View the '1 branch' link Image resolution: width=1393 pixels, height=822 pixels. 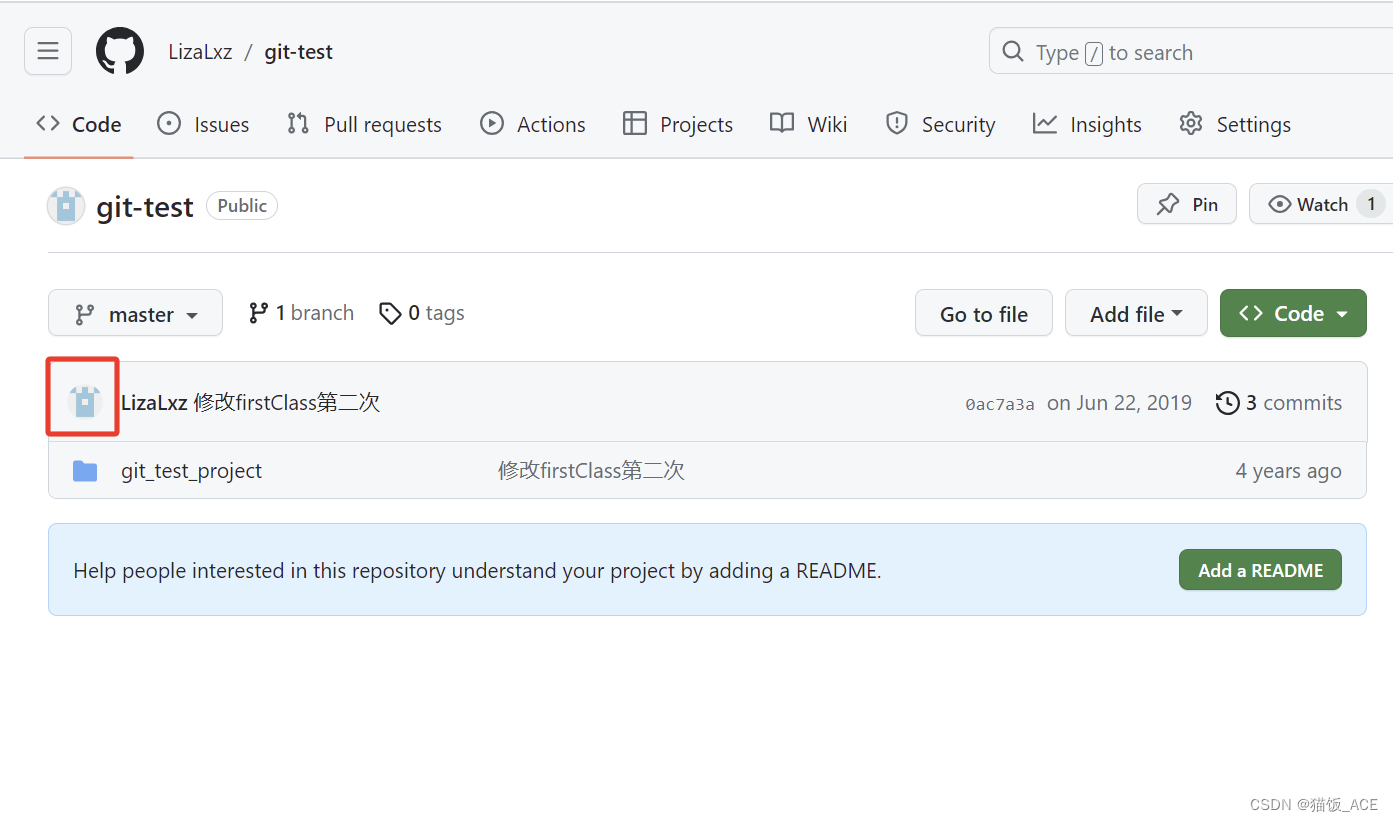coord(301,313)
